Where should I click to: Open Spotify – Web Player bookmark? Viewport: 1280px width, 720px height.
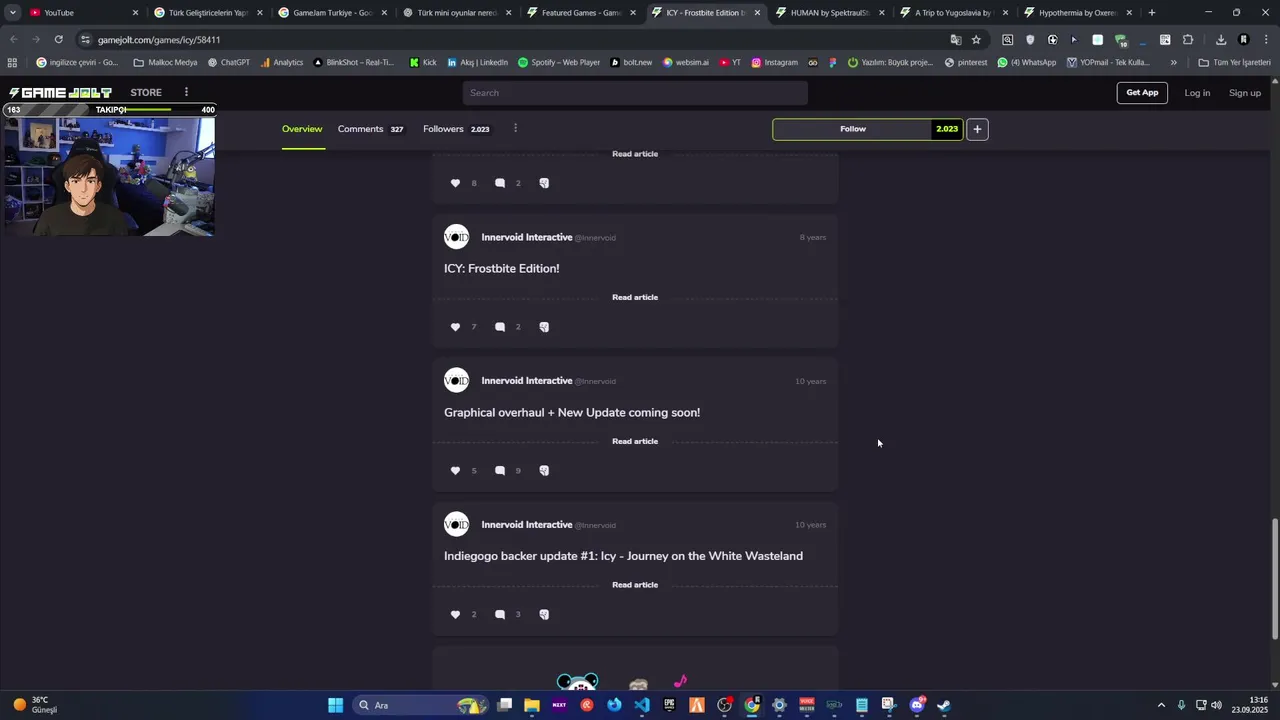[x=559, y=62]
